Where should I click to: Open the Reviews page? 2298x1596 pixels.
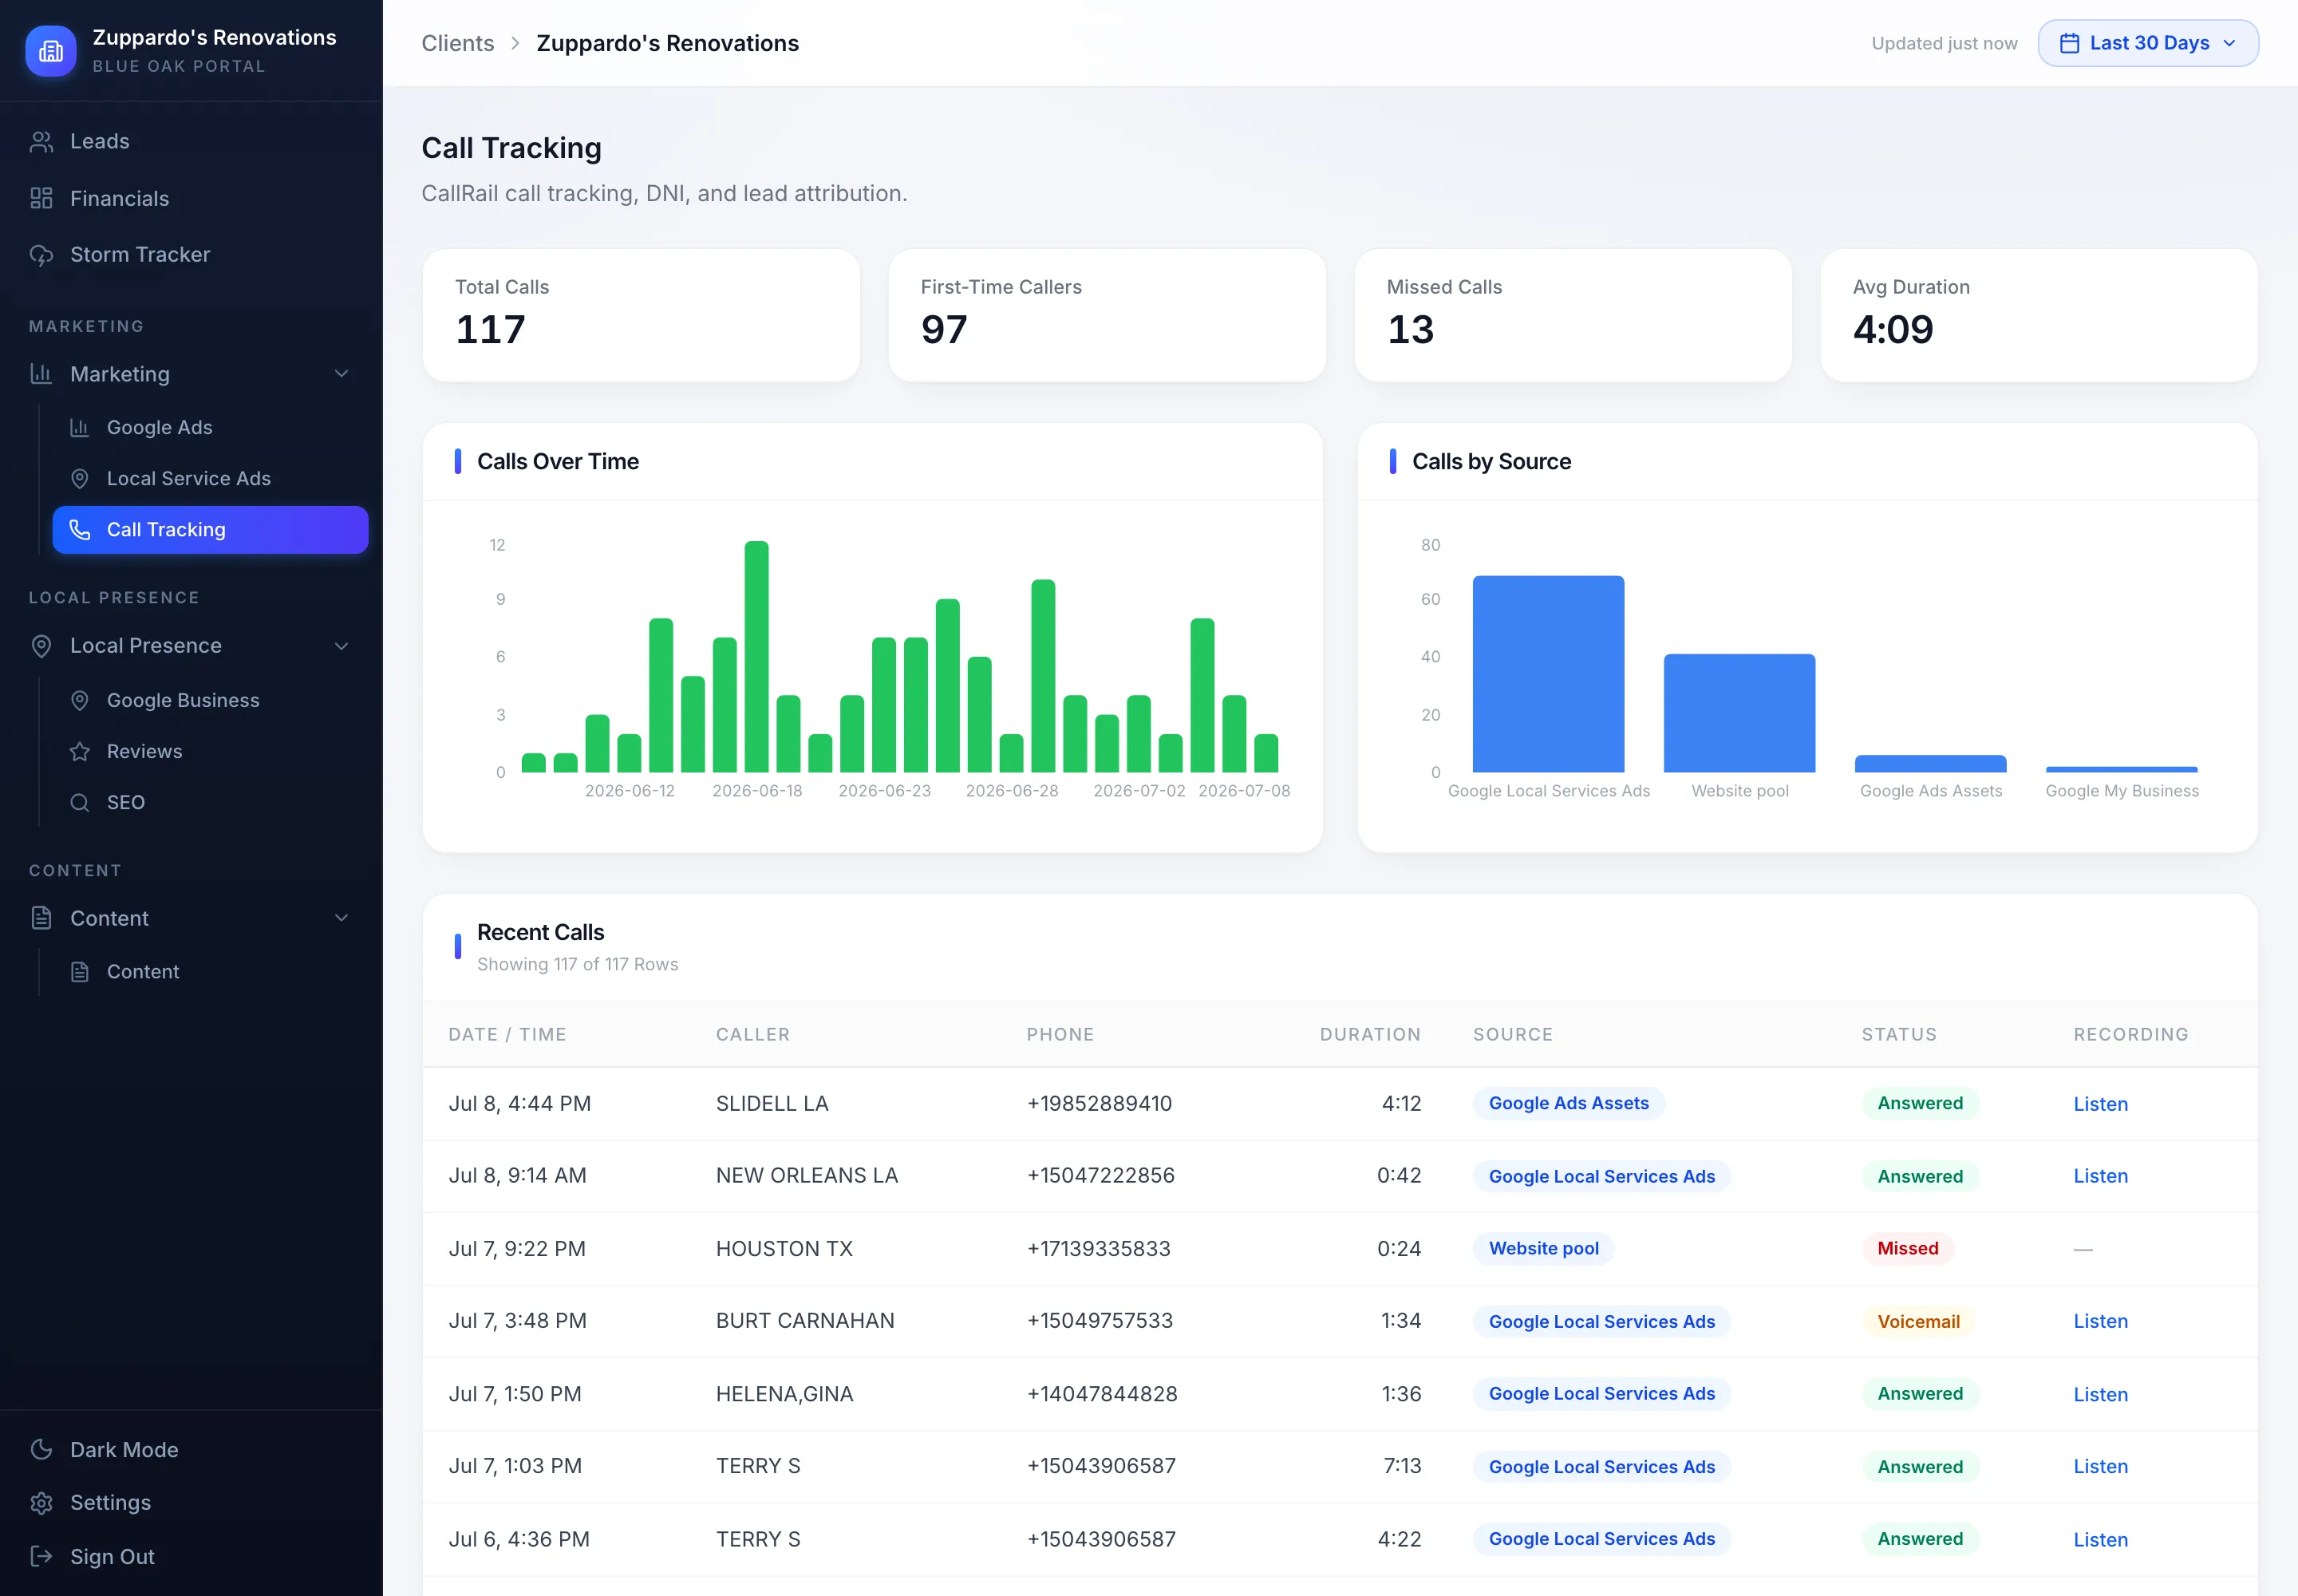(210, 752)
